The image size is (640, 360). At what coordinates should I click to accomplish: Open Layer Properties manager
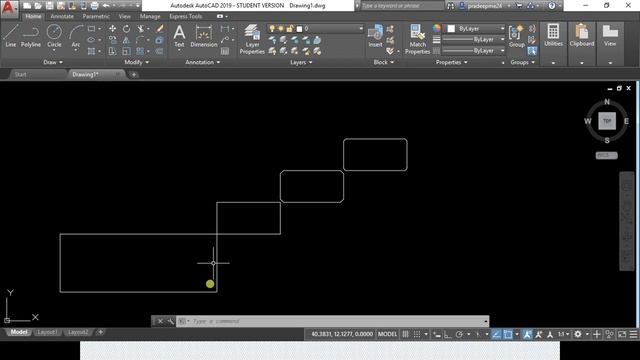click(x=252, y=39)
